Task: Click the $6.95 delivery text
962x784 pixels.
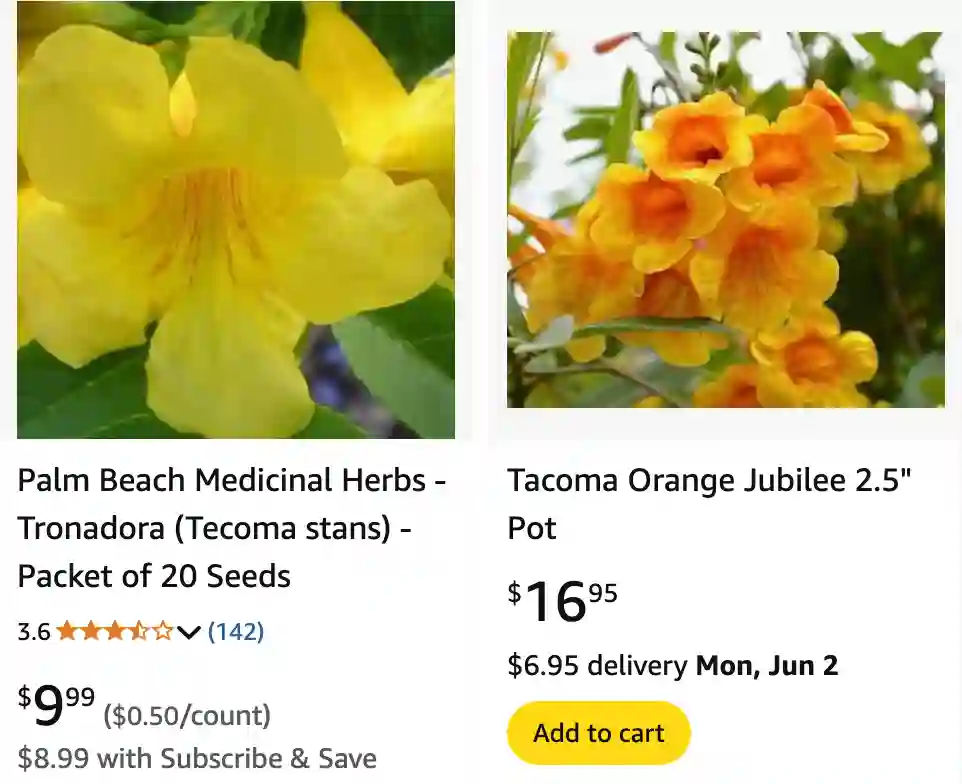Action: coord(597,665)
